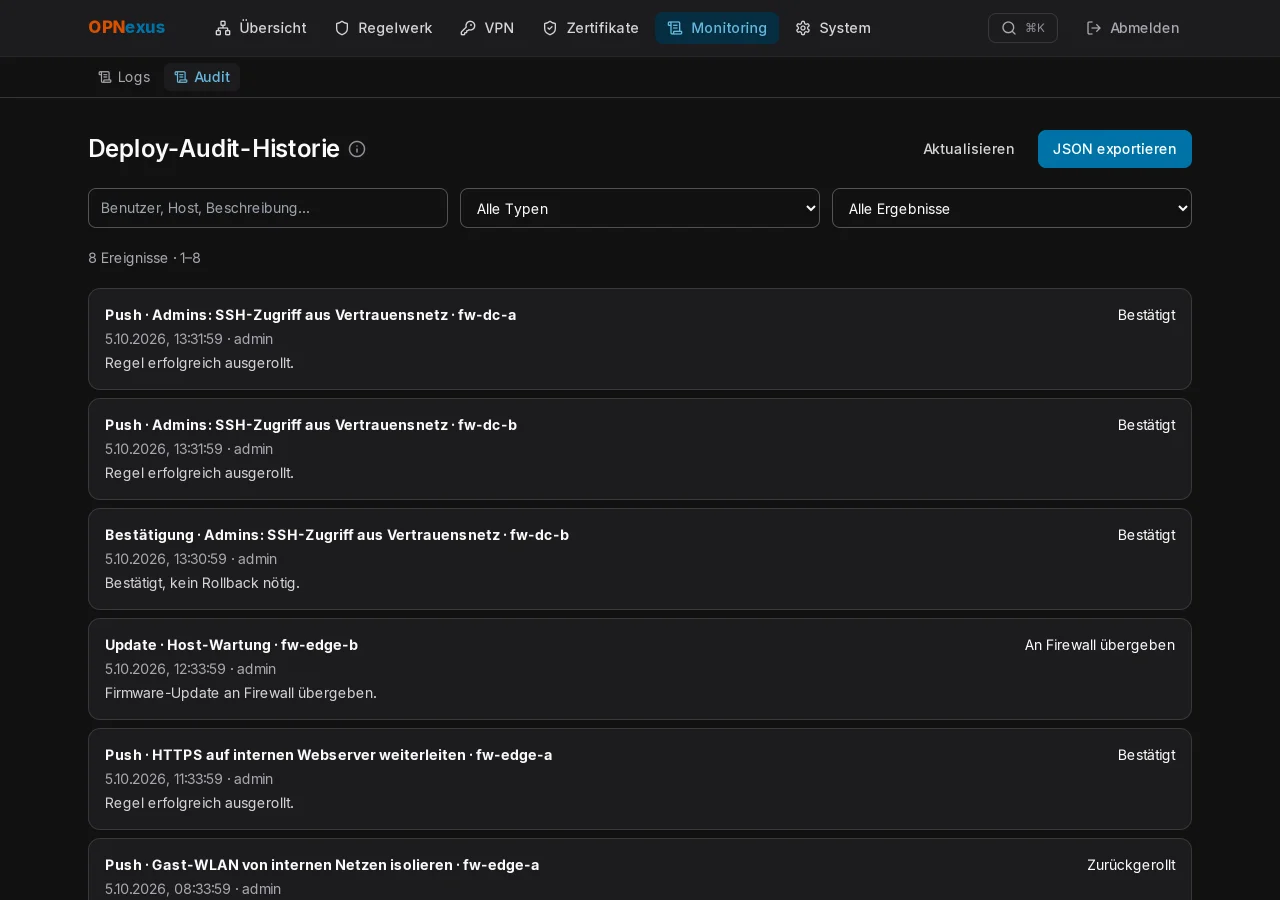Select the Bestätigung entry for fw-dc-b

tap(640, 559)
